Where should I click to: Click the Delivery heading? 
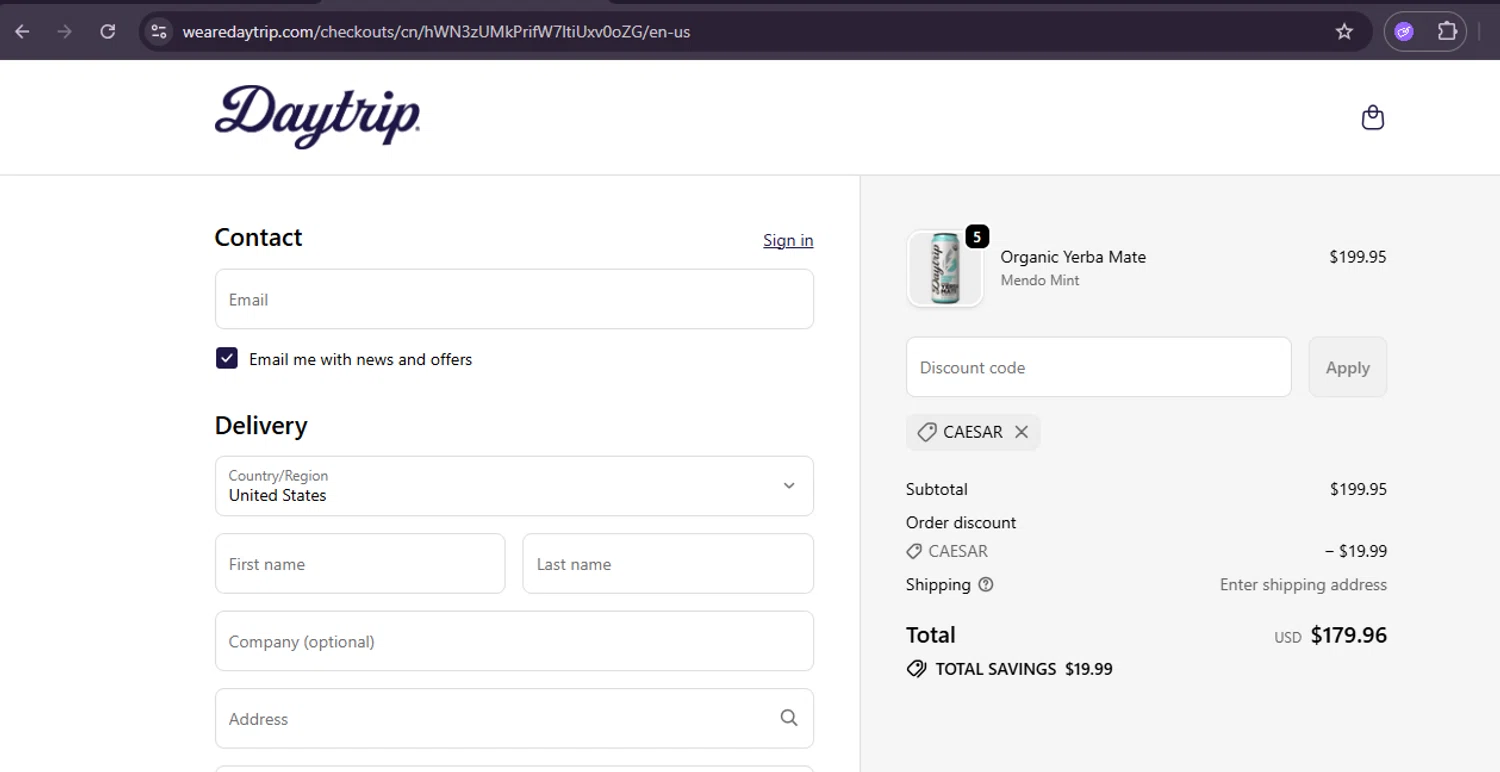[x=261, y=426]
